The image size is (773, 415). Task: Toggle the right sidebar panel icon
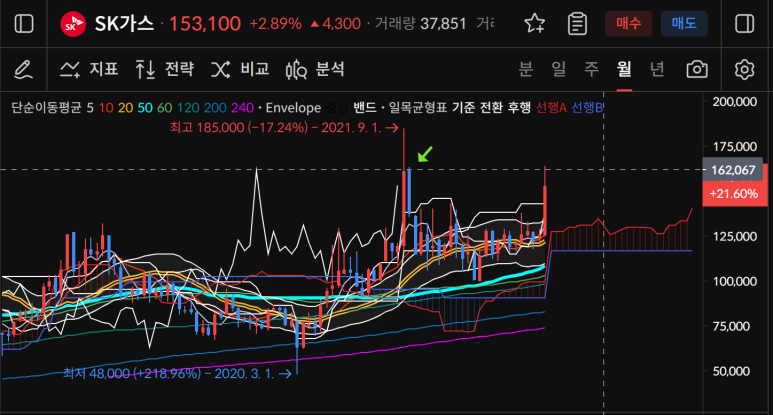[x=744, y=24]
